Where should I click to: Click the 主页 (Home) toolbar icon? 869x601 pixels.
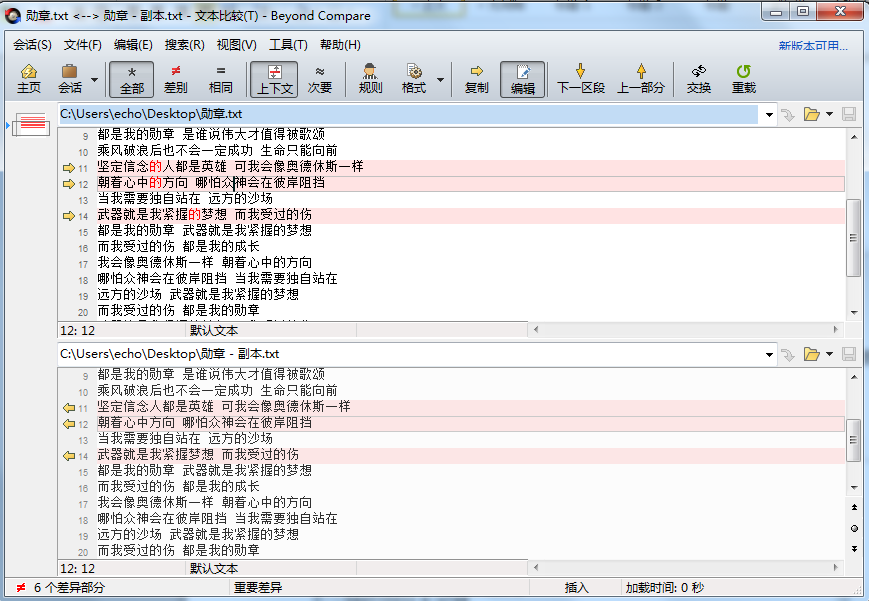[x=28, y=78]
